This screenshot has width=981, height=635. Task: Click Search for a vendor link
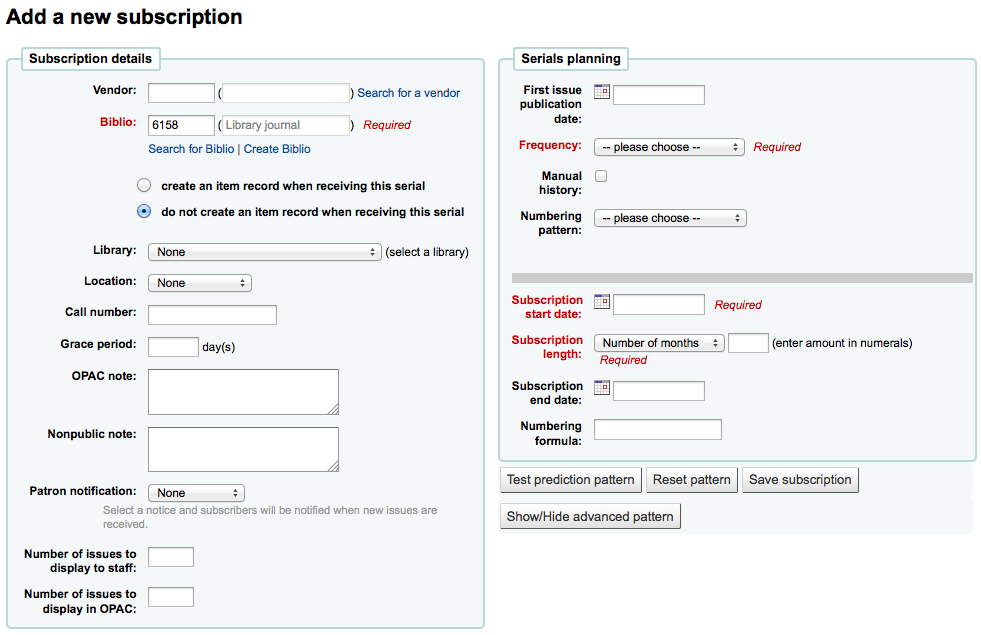409,93
